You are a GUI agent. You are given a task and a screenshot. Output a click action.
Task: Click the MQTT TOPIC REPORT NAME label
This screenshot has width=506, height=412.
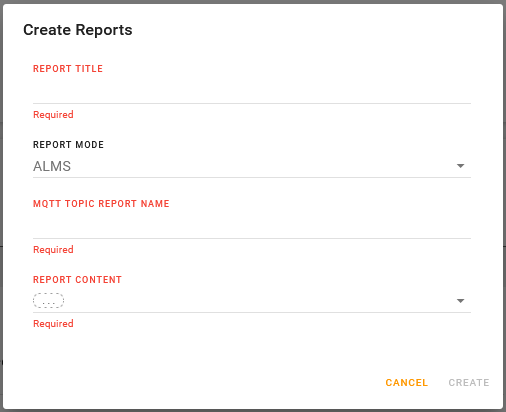[x=101, y=204]
